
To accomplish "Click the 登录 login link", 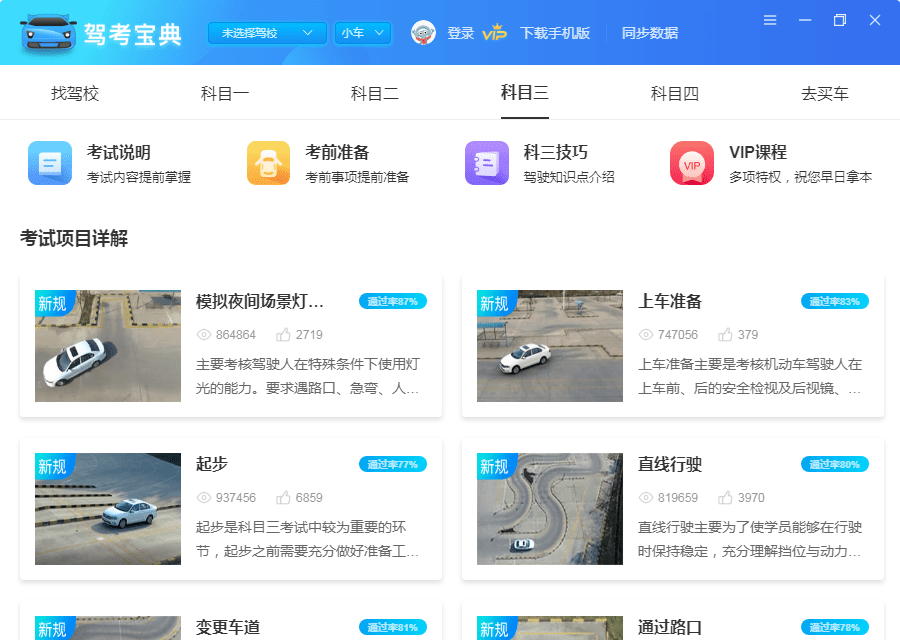I will pos(460,33).
